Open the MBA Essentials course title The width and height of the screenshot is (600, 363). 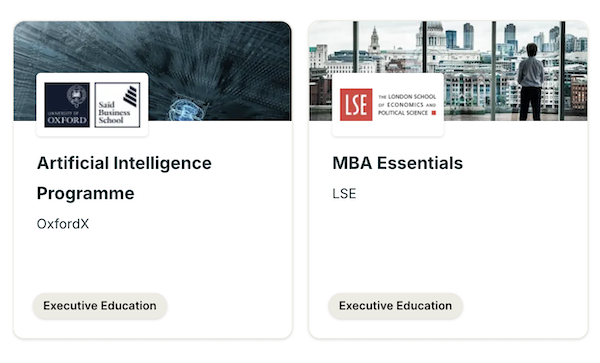tap(398, 163)
